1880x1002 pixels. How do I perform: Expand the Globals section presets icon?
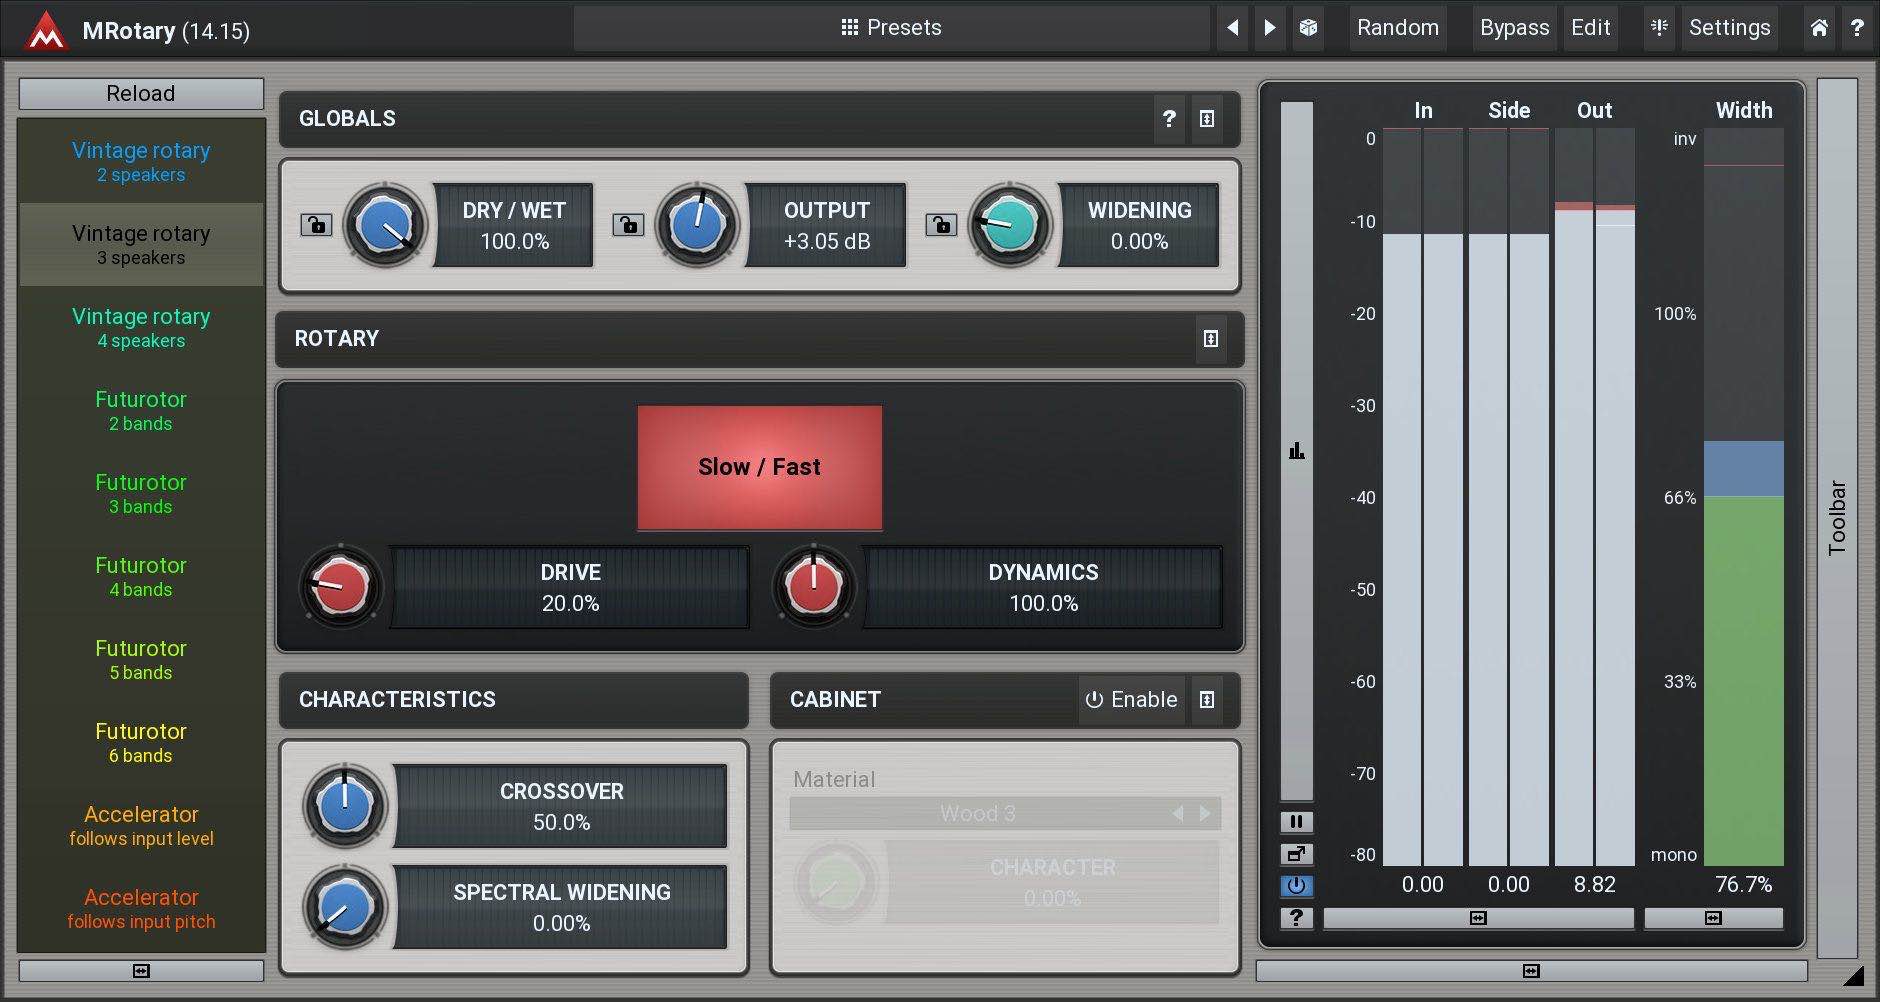[1207, 119]
